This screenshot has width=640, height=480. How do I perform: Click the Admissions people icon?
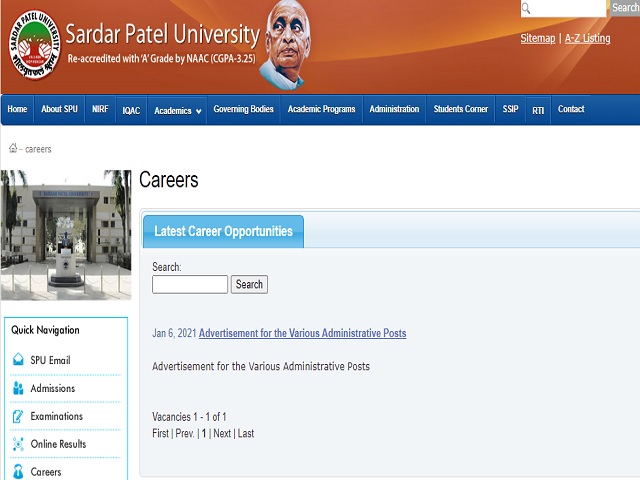tap(18, 388)
